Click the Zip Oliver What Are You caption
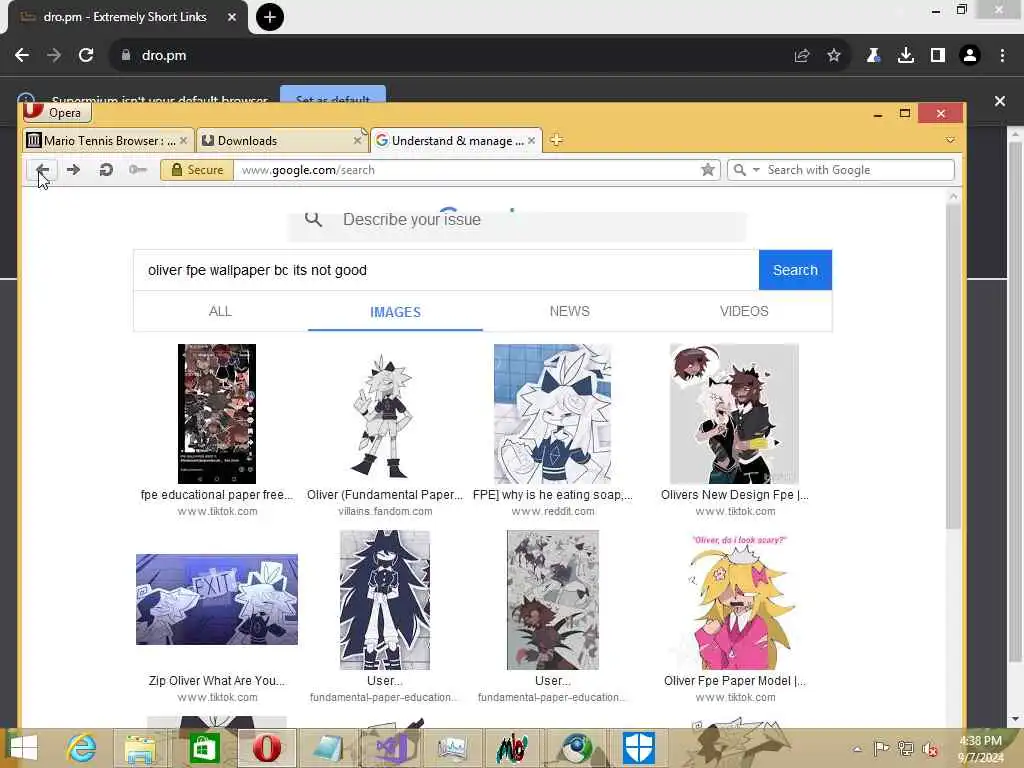1024x768 pixels. (x=217, y=680)
